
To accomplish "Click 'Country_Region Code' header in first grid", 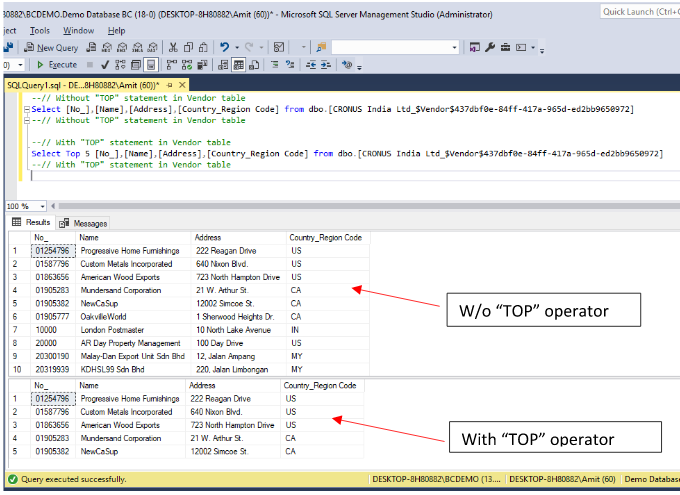I will [326, 237].
